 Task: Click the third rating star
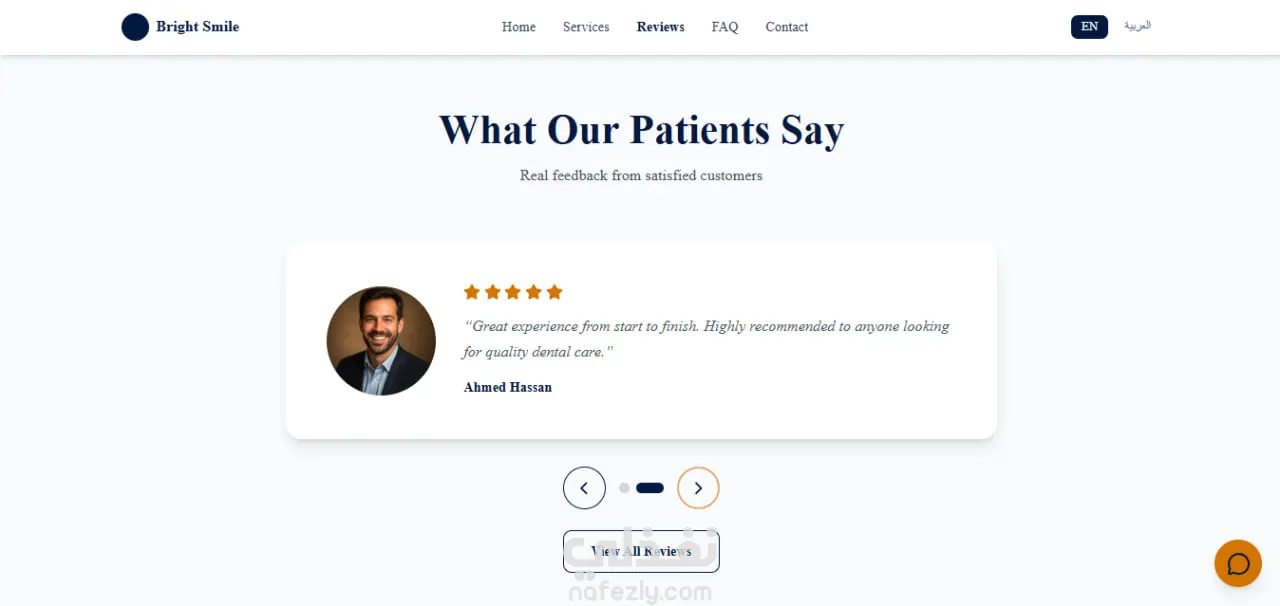513,292
